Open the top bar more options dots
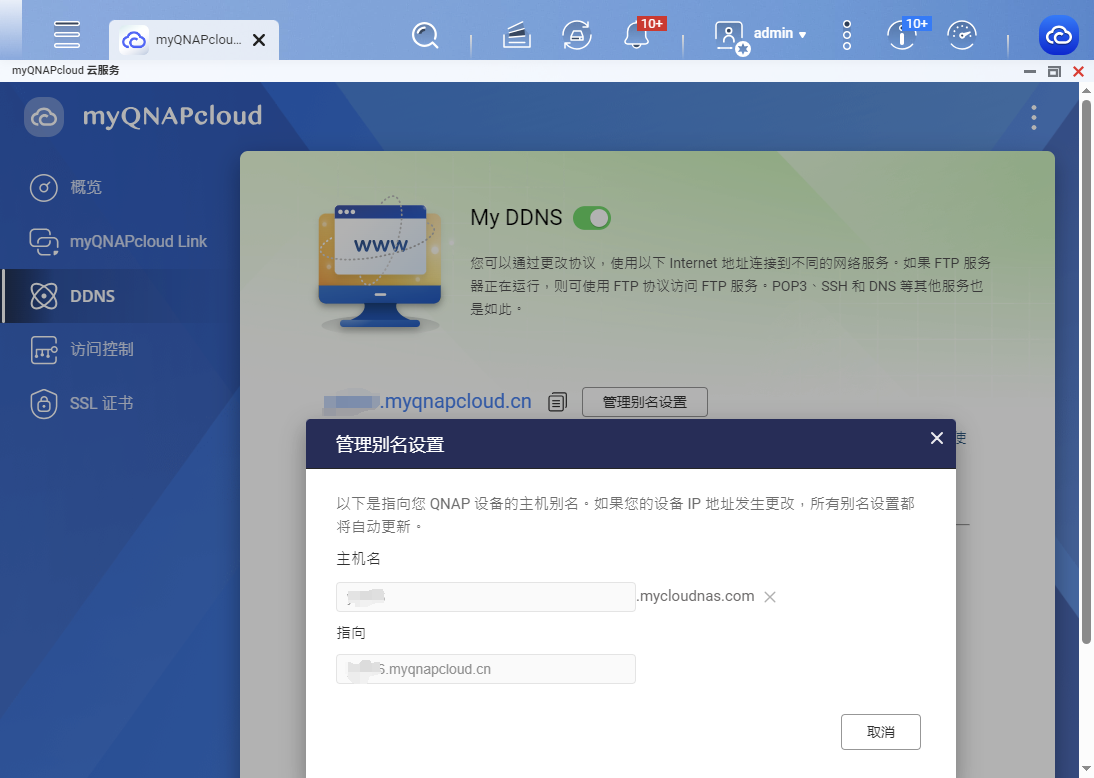 pyautogui.click(x=846, y=35)
